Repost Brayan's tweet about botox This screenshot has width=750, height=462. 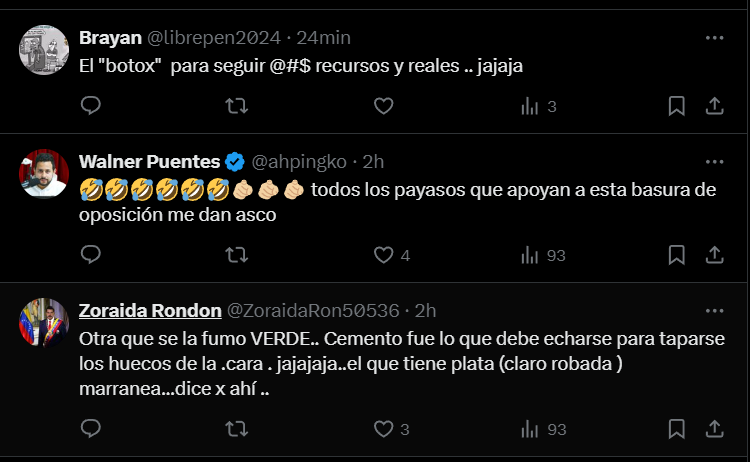tap(236, 106)
